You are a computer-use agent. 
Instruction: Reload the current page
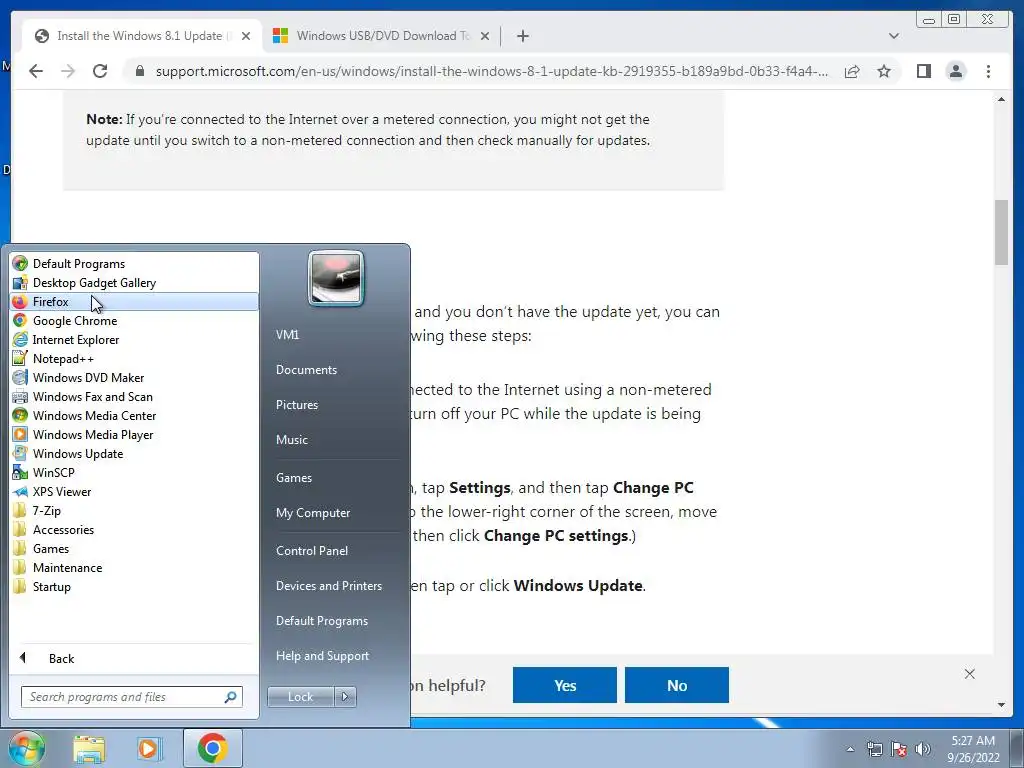coord(100,71)
